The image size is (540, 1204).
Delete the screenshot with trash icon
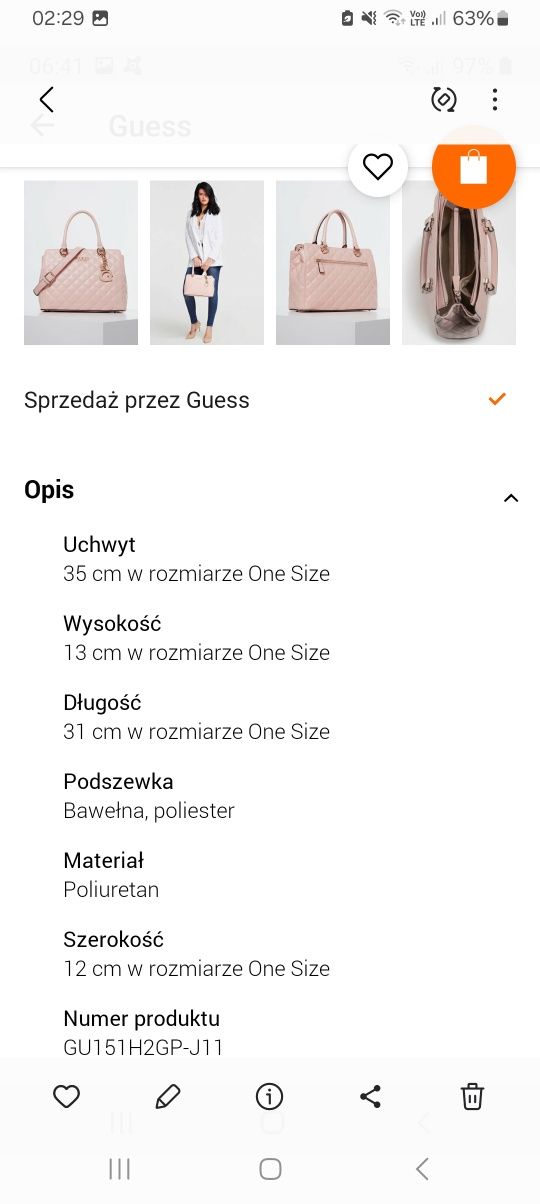pyautogui.click(x=473, y=1097)
